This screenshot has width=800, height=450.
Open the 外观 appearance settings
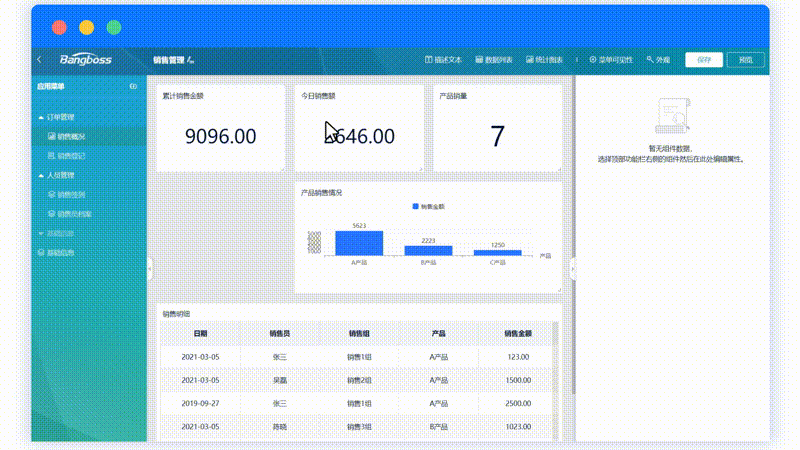[658, 60]
